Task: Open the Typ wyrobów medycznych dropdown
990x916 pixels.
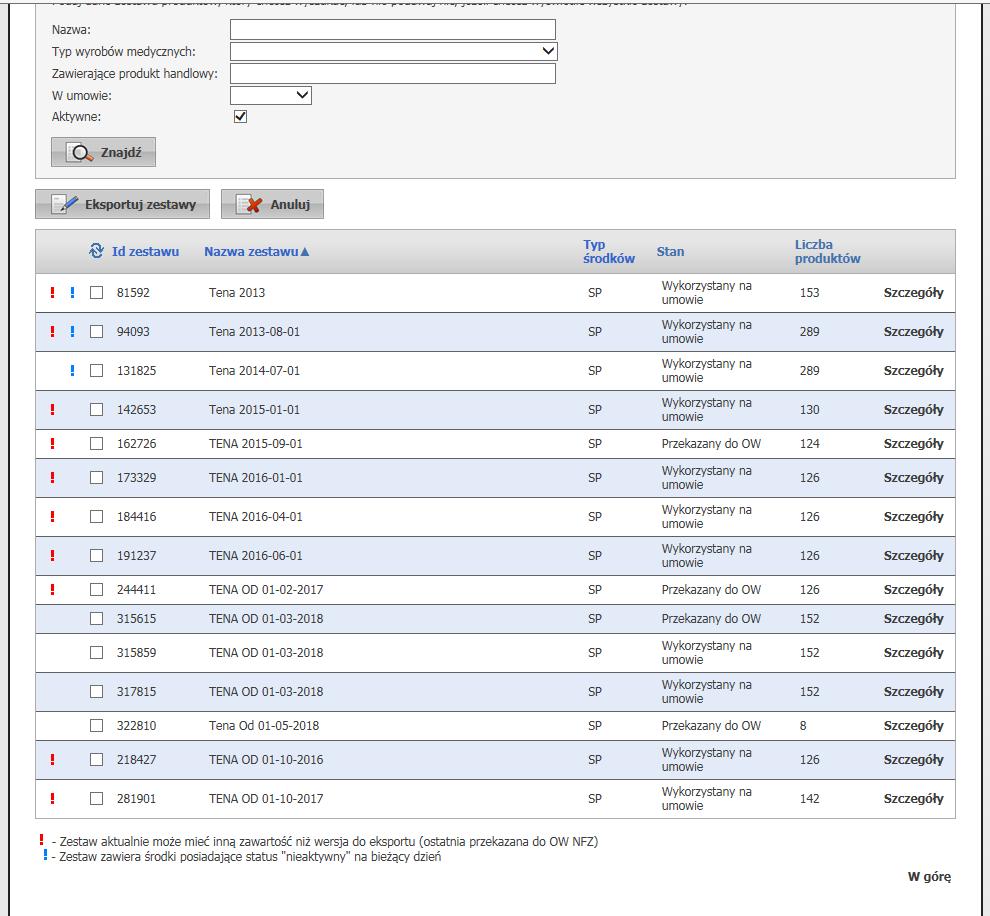Action: click(394, 51)
